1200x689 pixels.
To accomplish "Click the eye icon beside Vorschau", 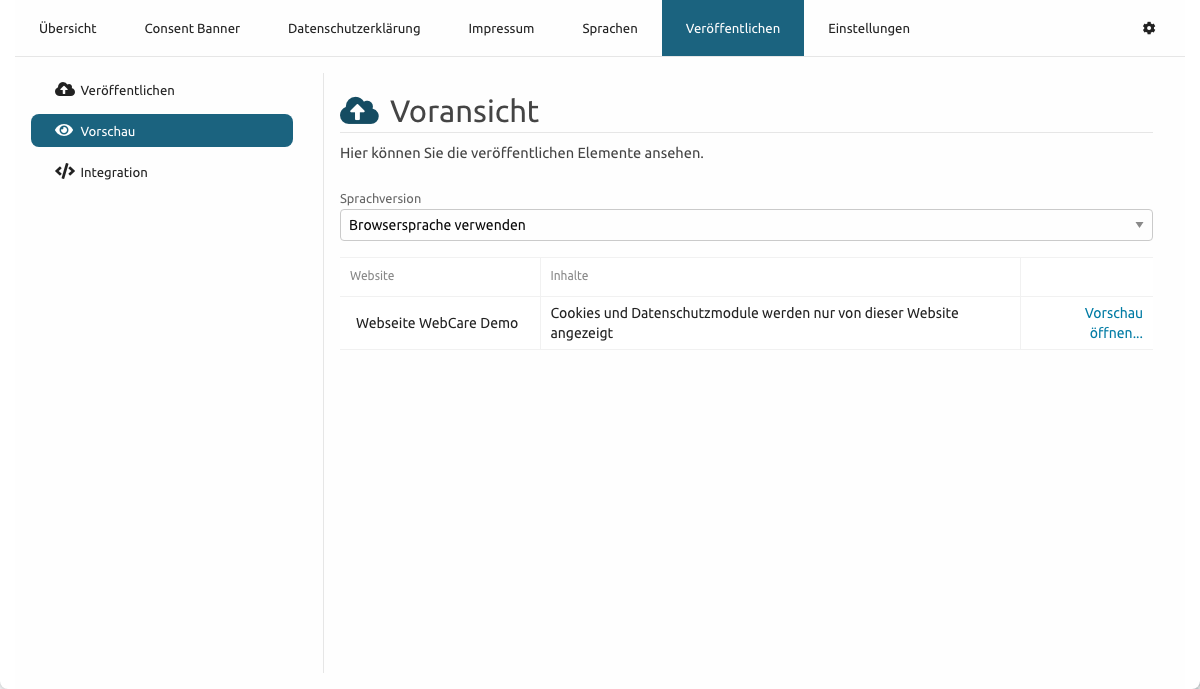I will coord(64,131).
